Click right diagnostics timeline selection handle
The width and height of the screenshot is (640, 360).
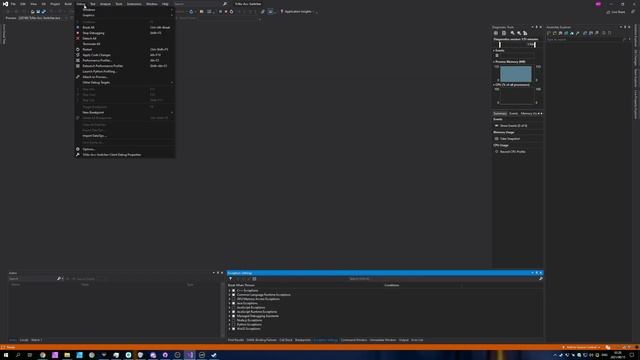[535, 44]
